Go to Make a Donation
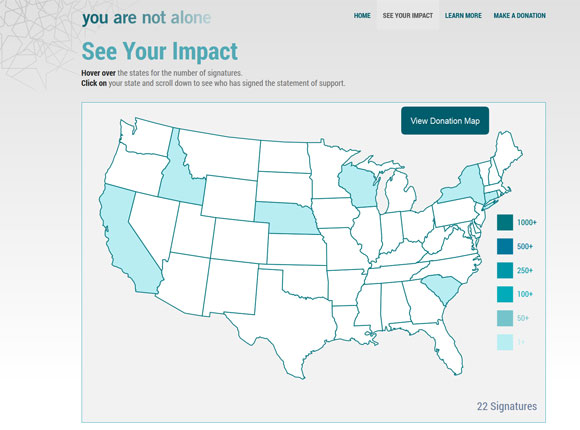The image size is (580, 430). tap(519, 16)
